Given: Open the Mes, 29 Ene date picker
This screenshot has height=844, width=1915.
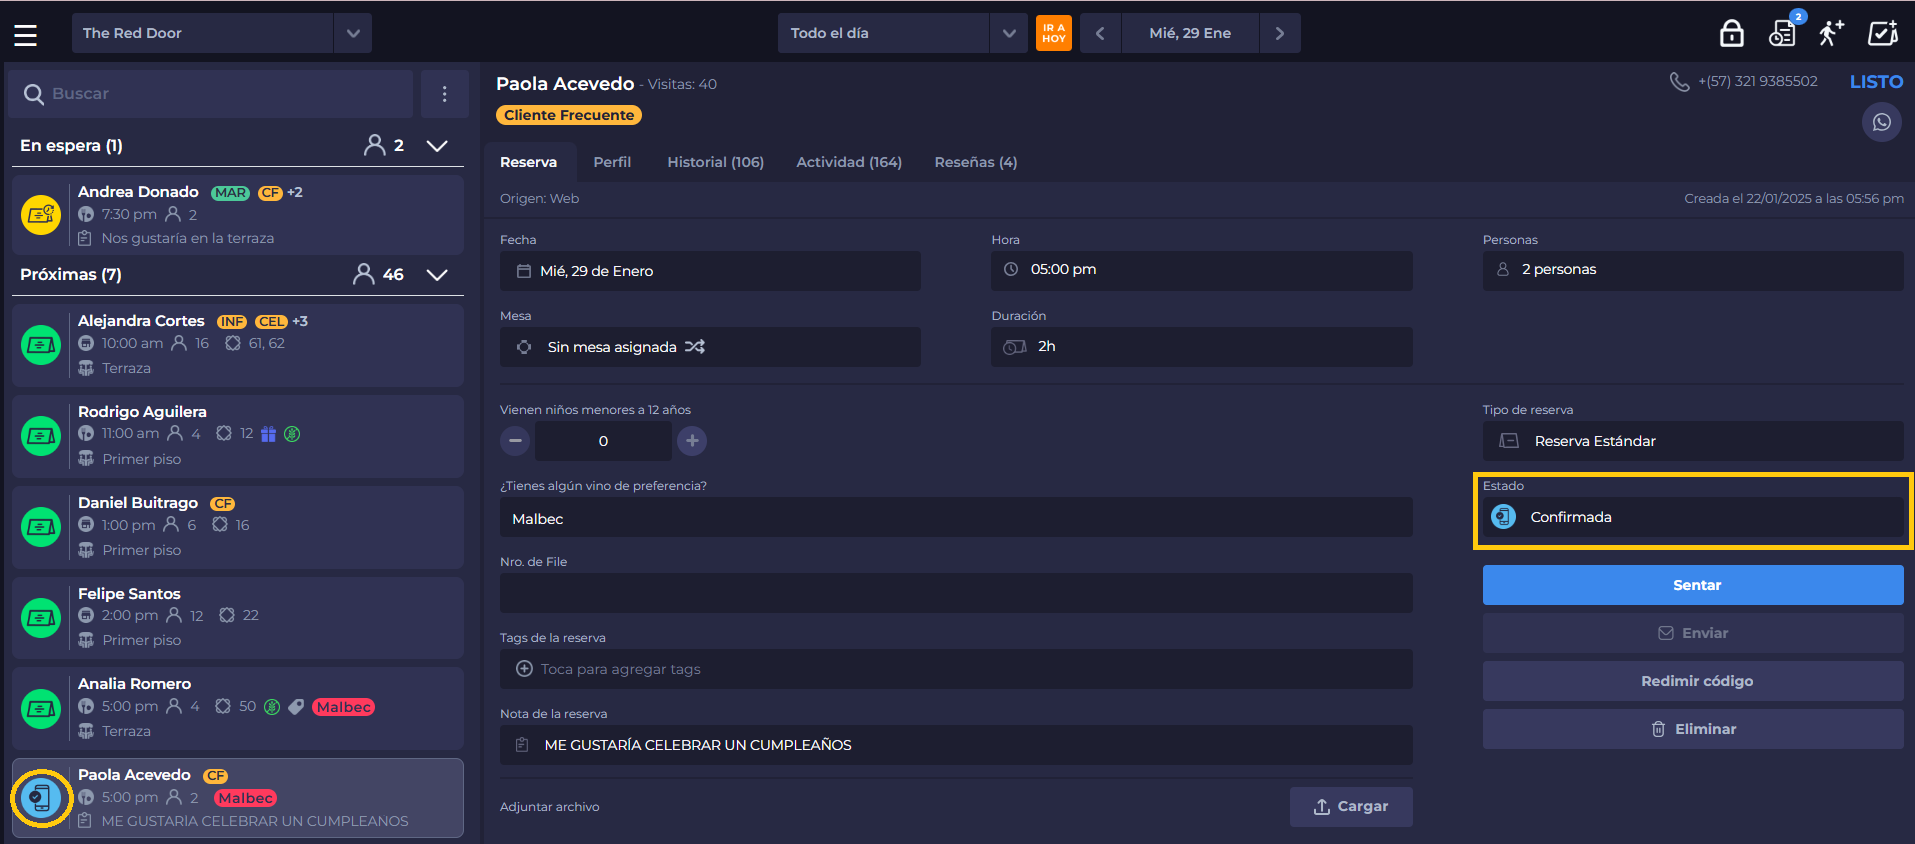Looking at the screenshot, I should (x=1190, y=33).
